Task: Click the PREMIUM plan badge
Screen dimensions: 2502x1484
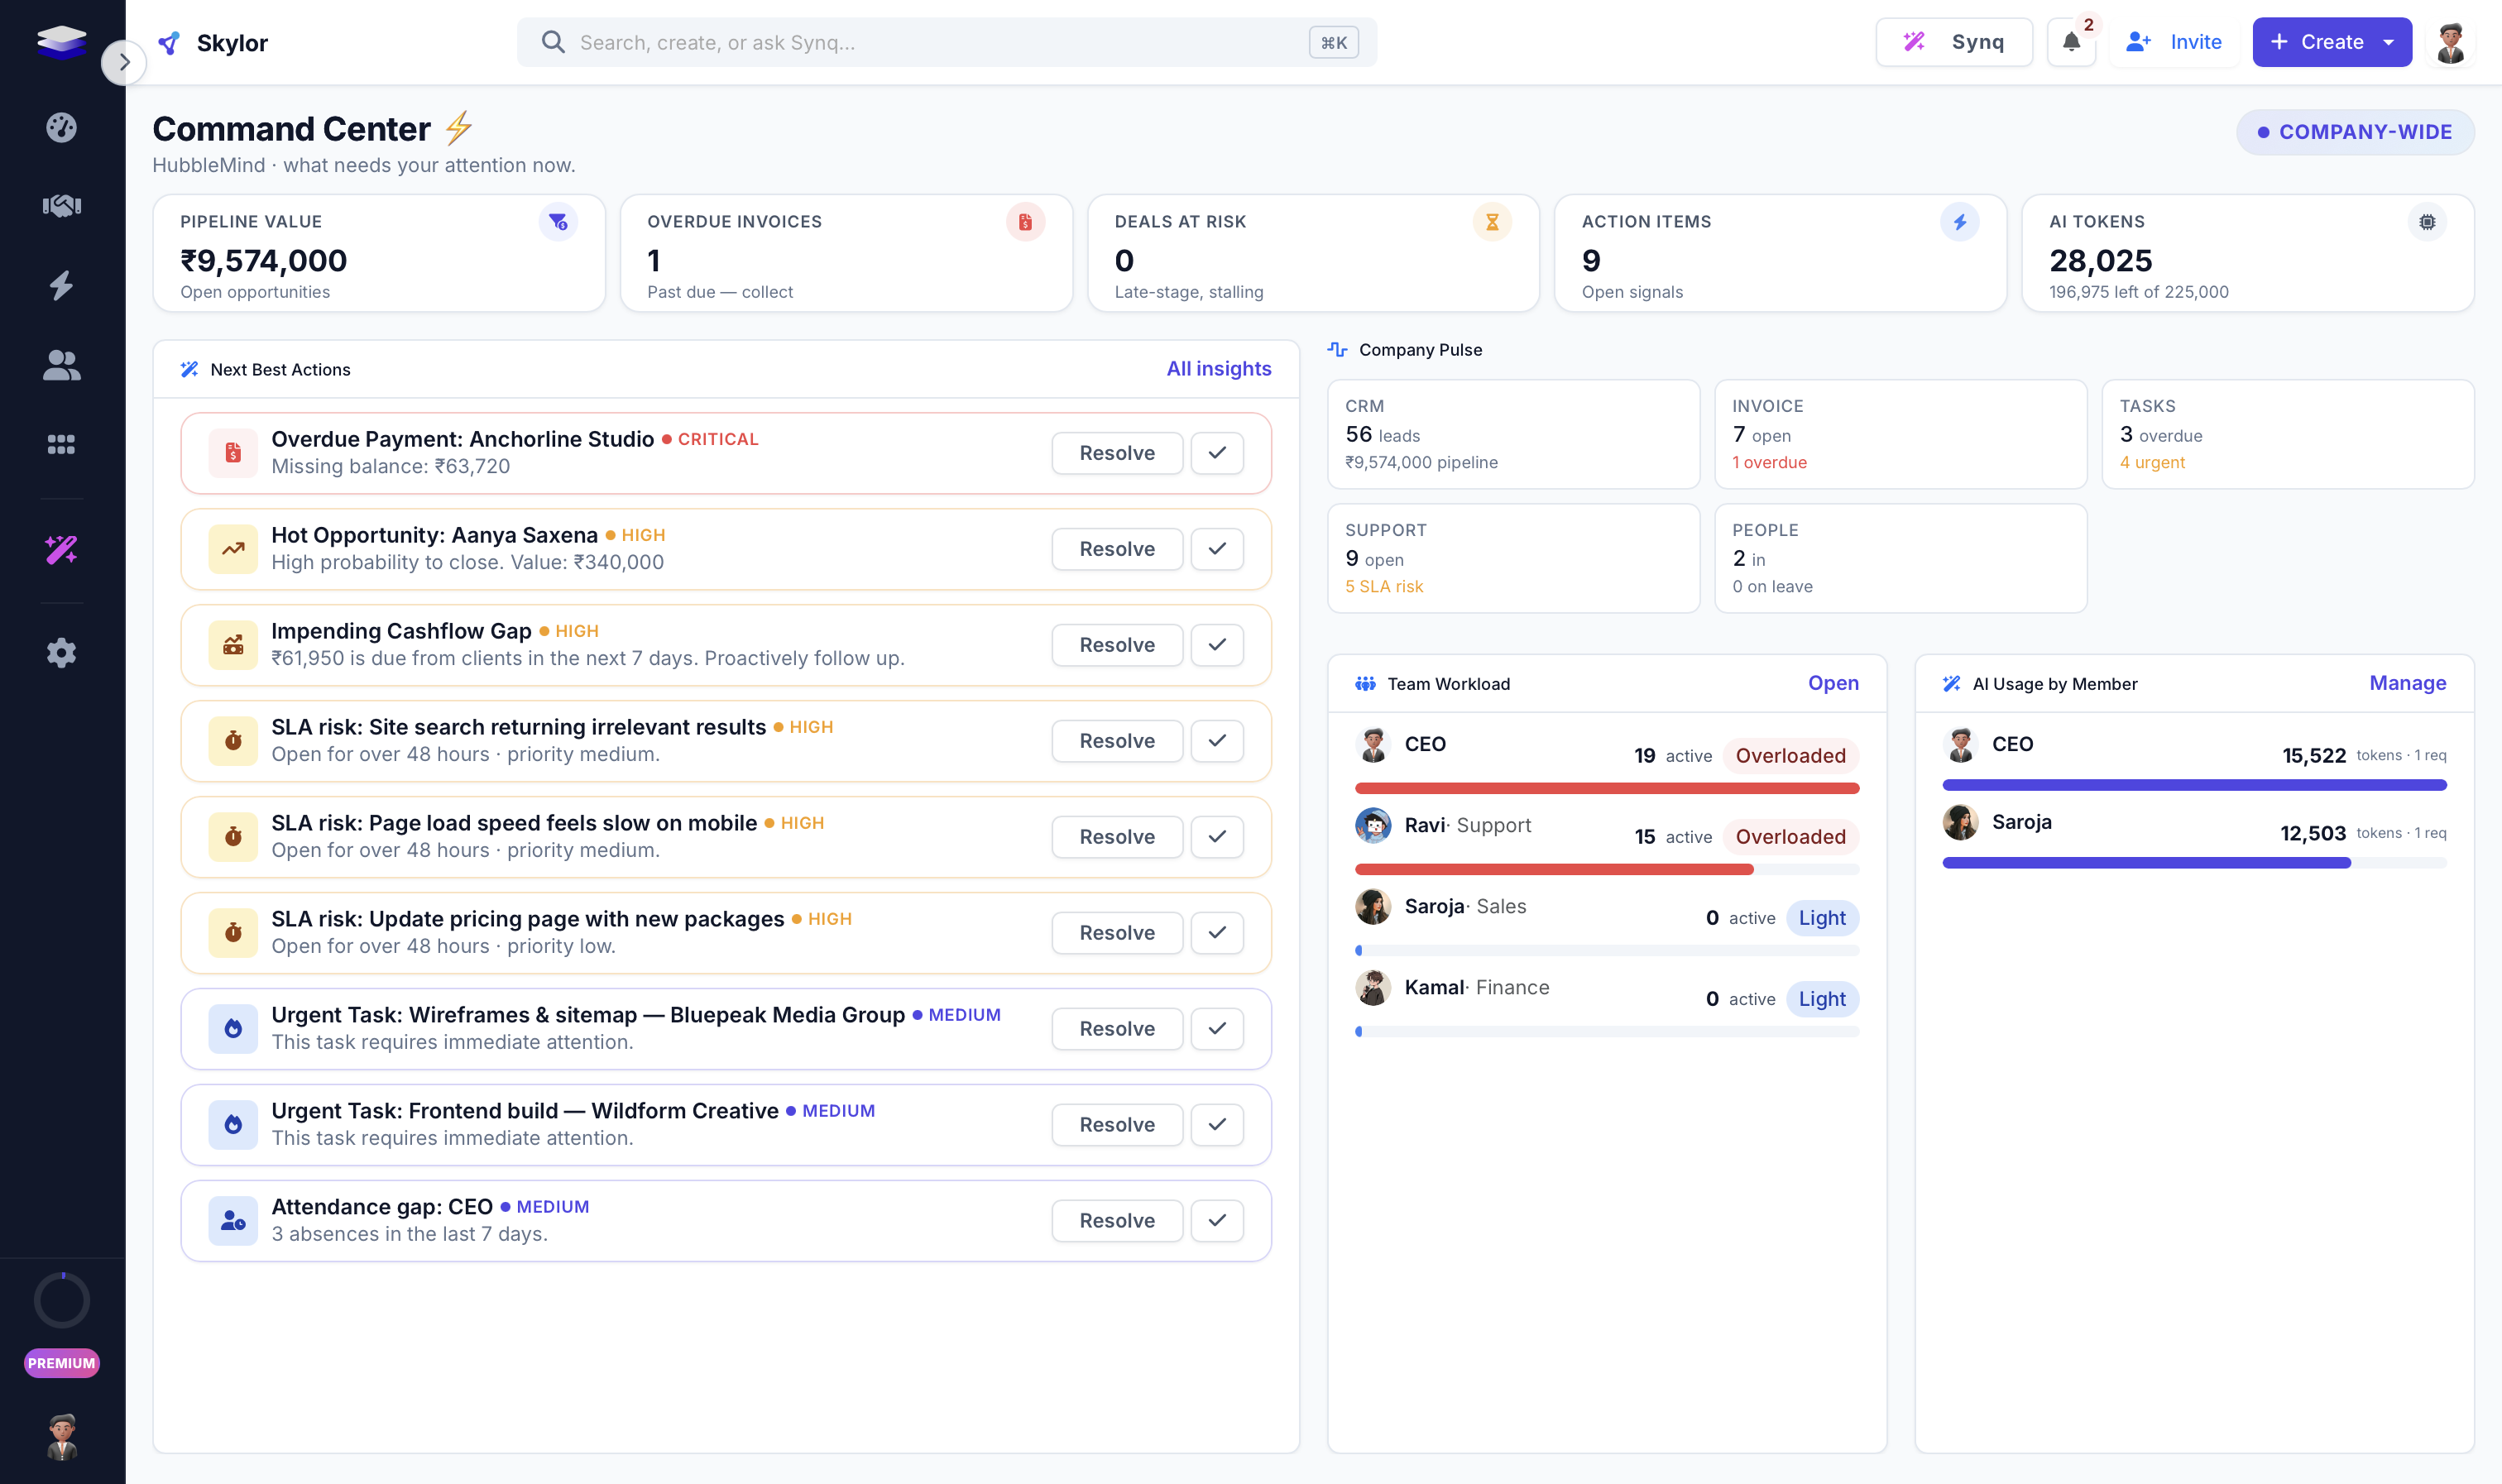Action: click(61, 1363)
